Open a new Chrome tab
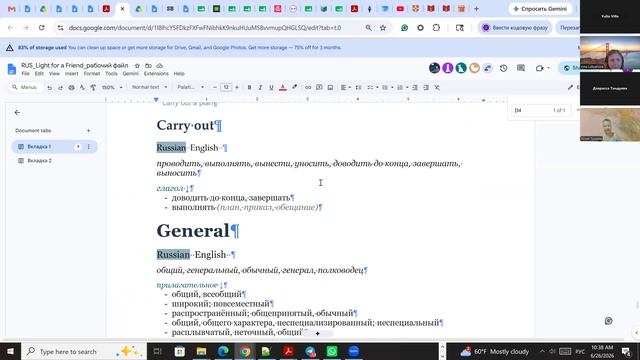This screenshot has width=640, height=360. 476,9
